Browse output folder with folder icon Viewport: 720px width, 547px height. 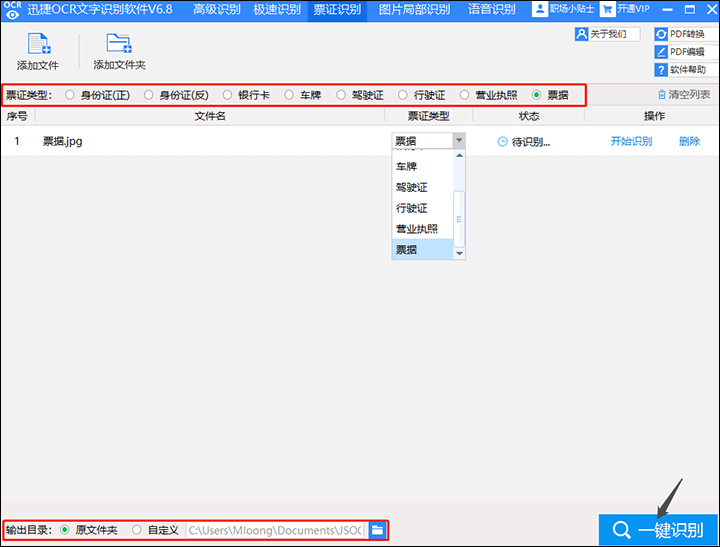tap(377, 530)
